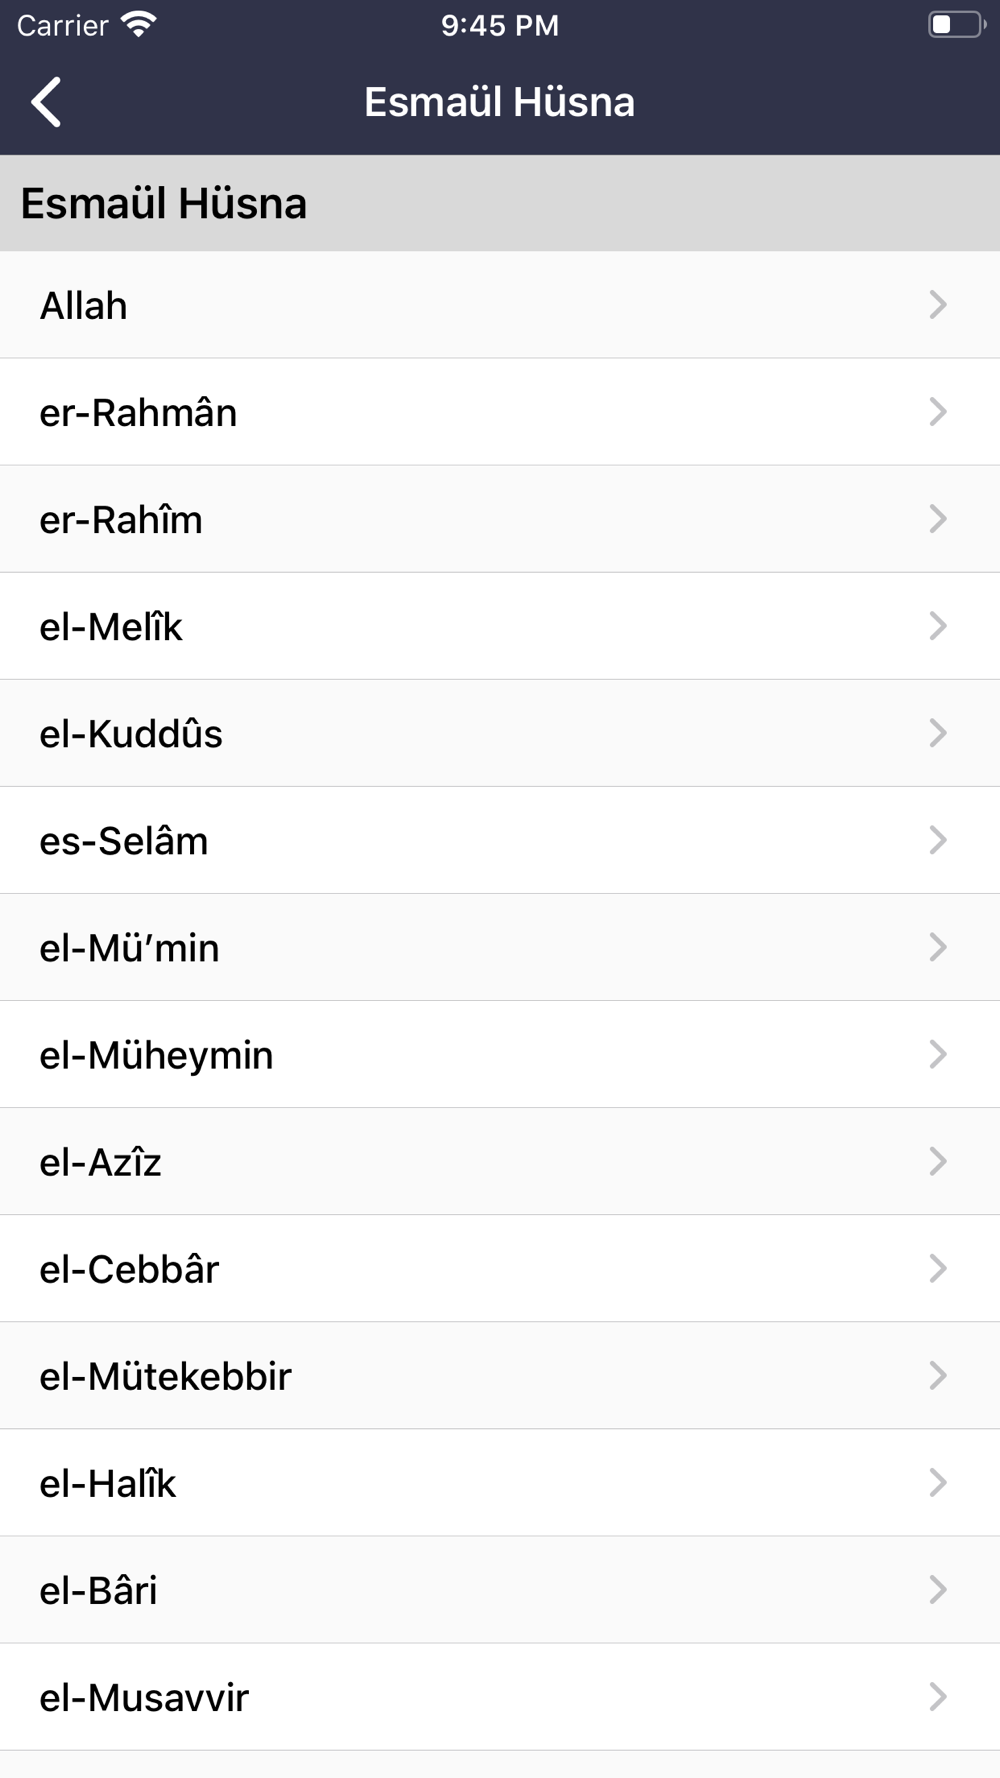Tap el-Cebbâr row arrow icon
The image size is (1000, 1778).
coord(937,1268)
